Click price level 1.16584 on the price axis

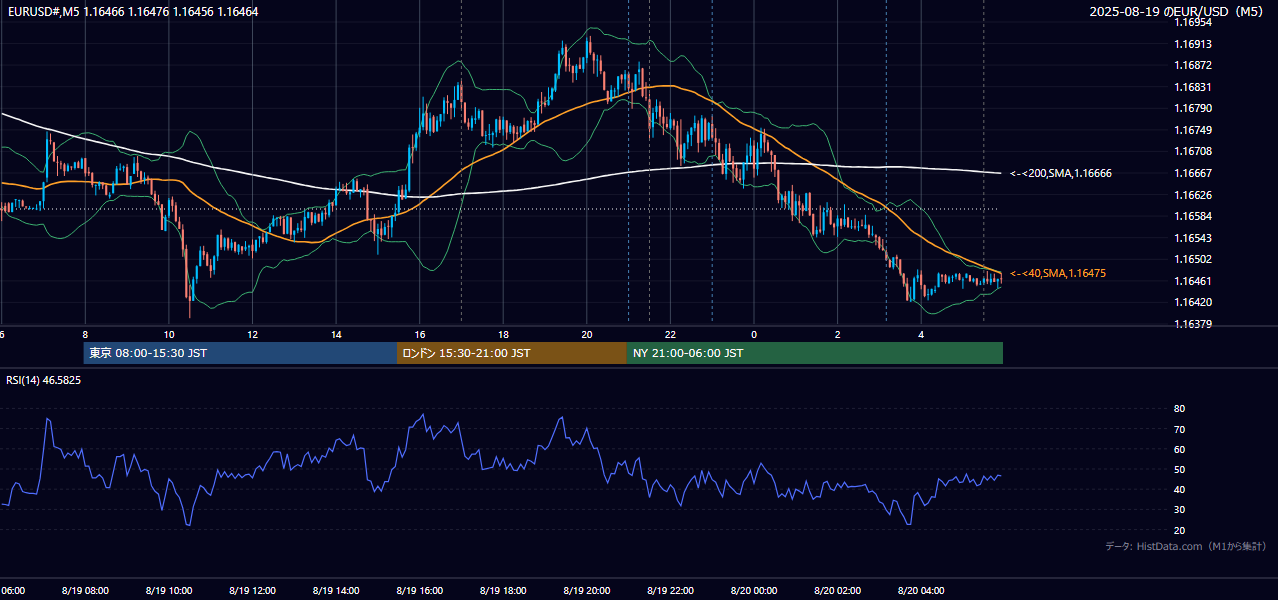coord(1192,216)
